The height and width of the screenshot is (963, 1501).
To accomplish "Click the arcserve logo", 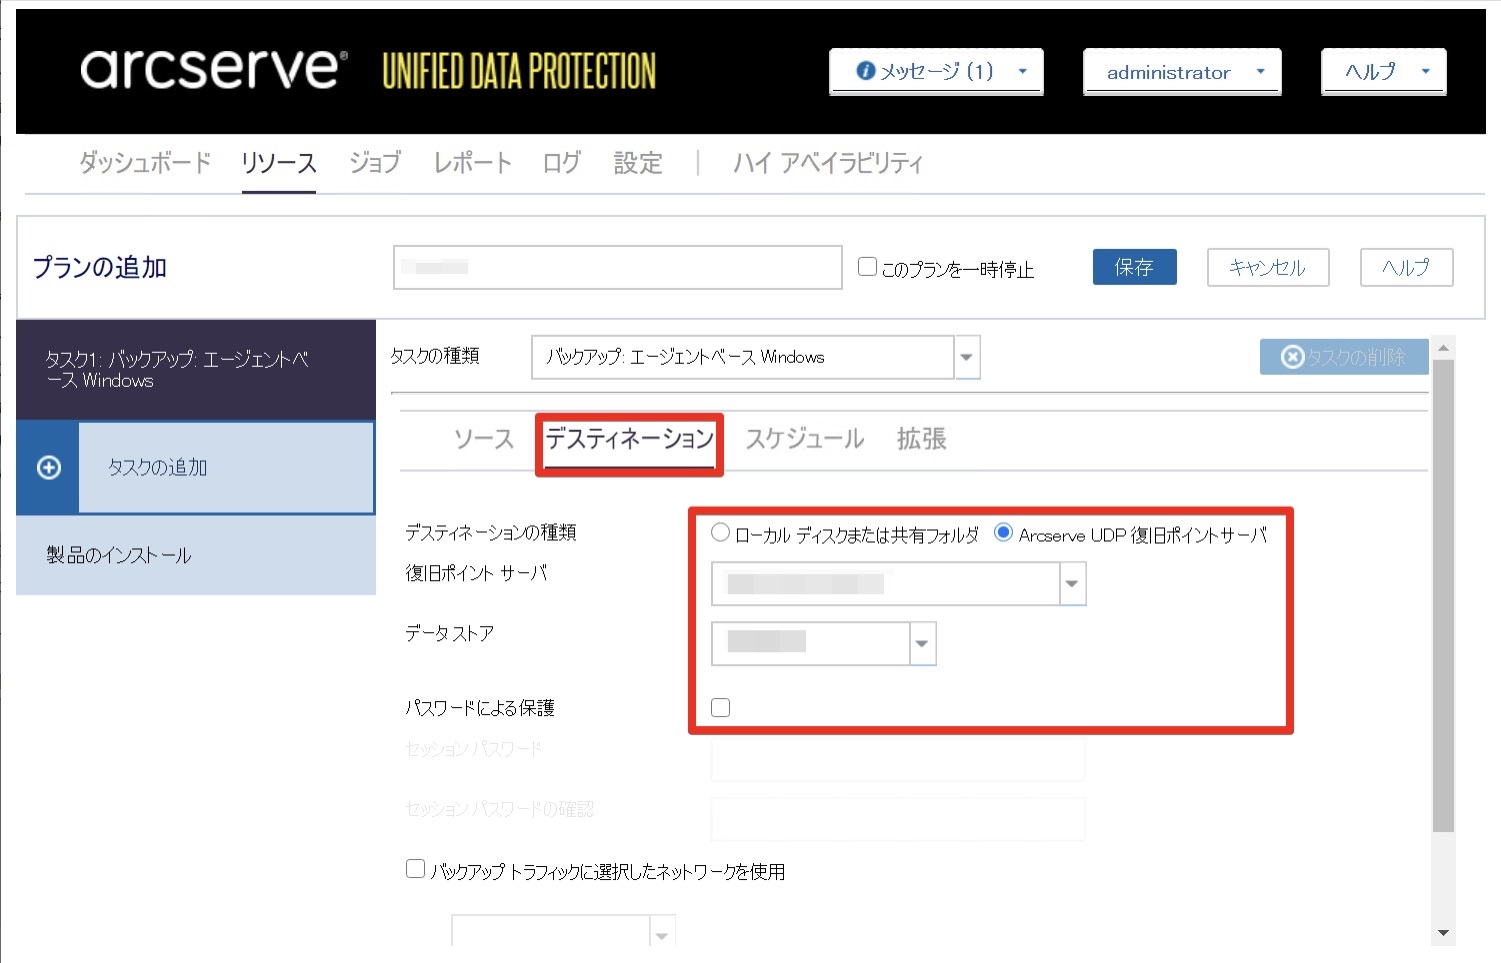I will coord(214,69).
